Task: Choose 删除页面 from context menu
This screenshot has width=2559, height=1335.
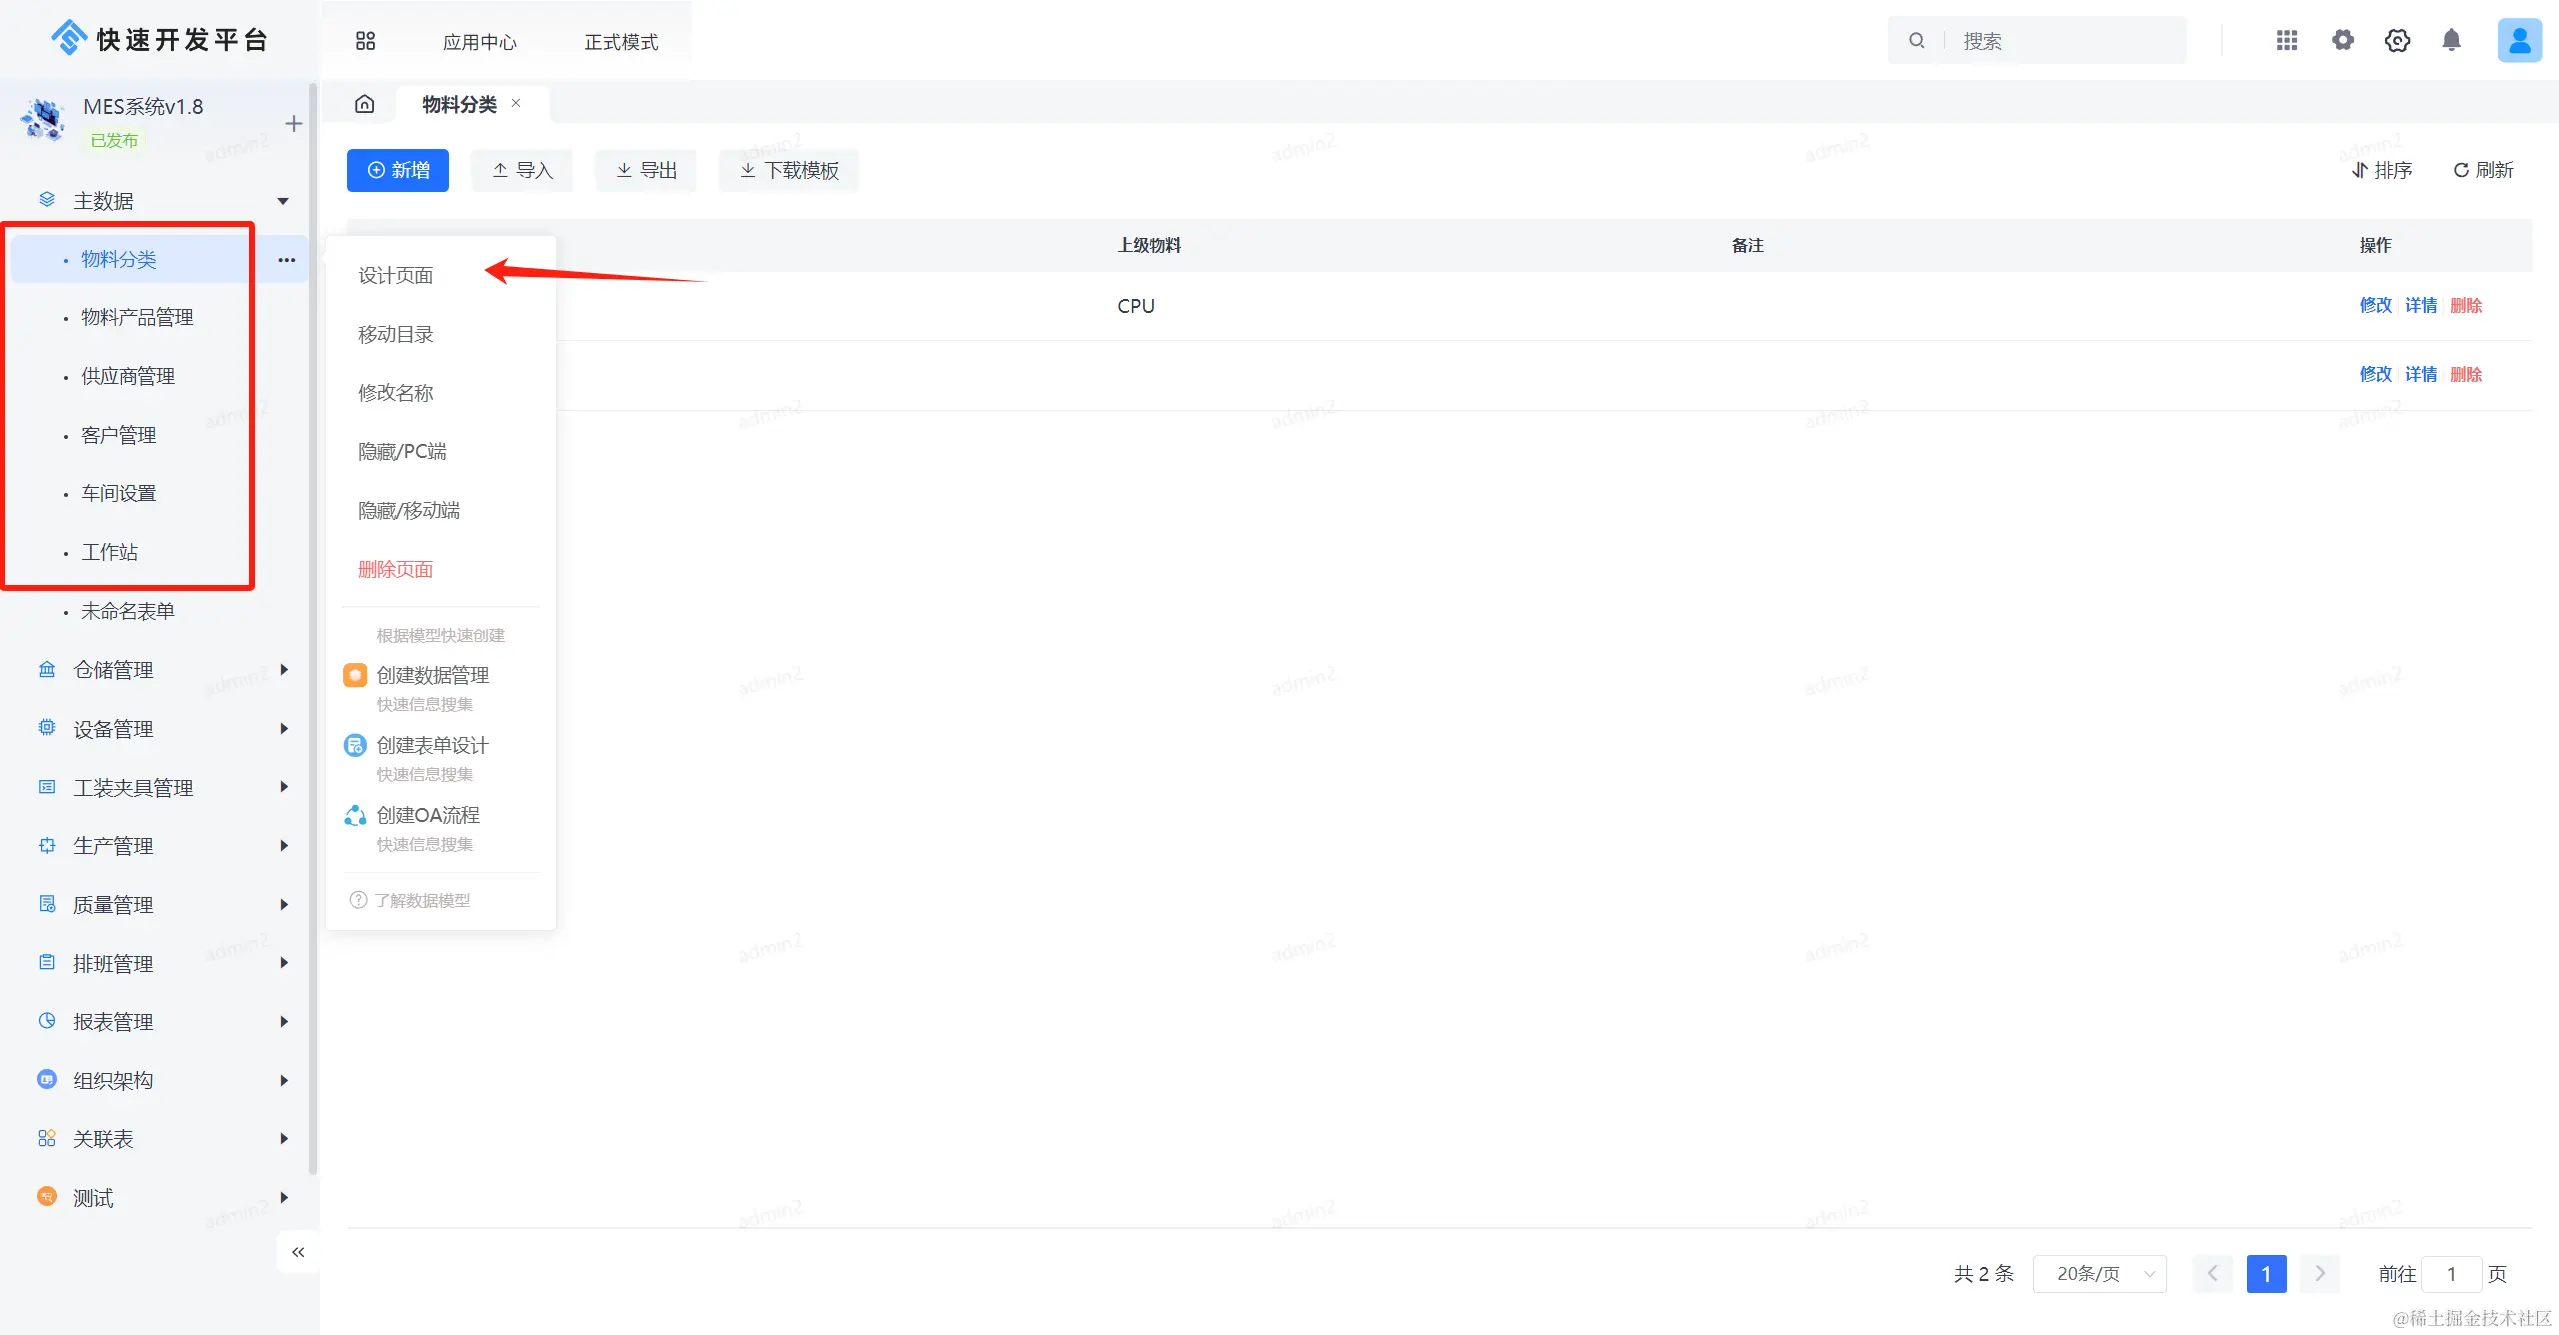Action: 395,570
